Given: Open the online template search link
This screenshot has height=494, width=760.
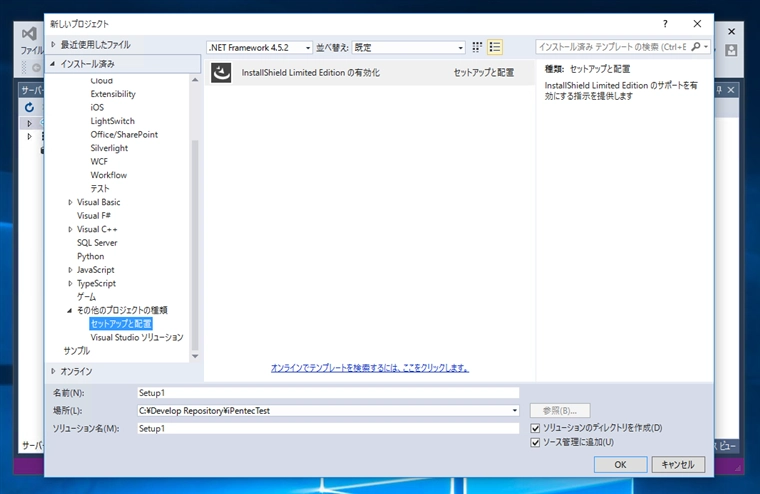Looking at the screenshot, I should (370, 368).
